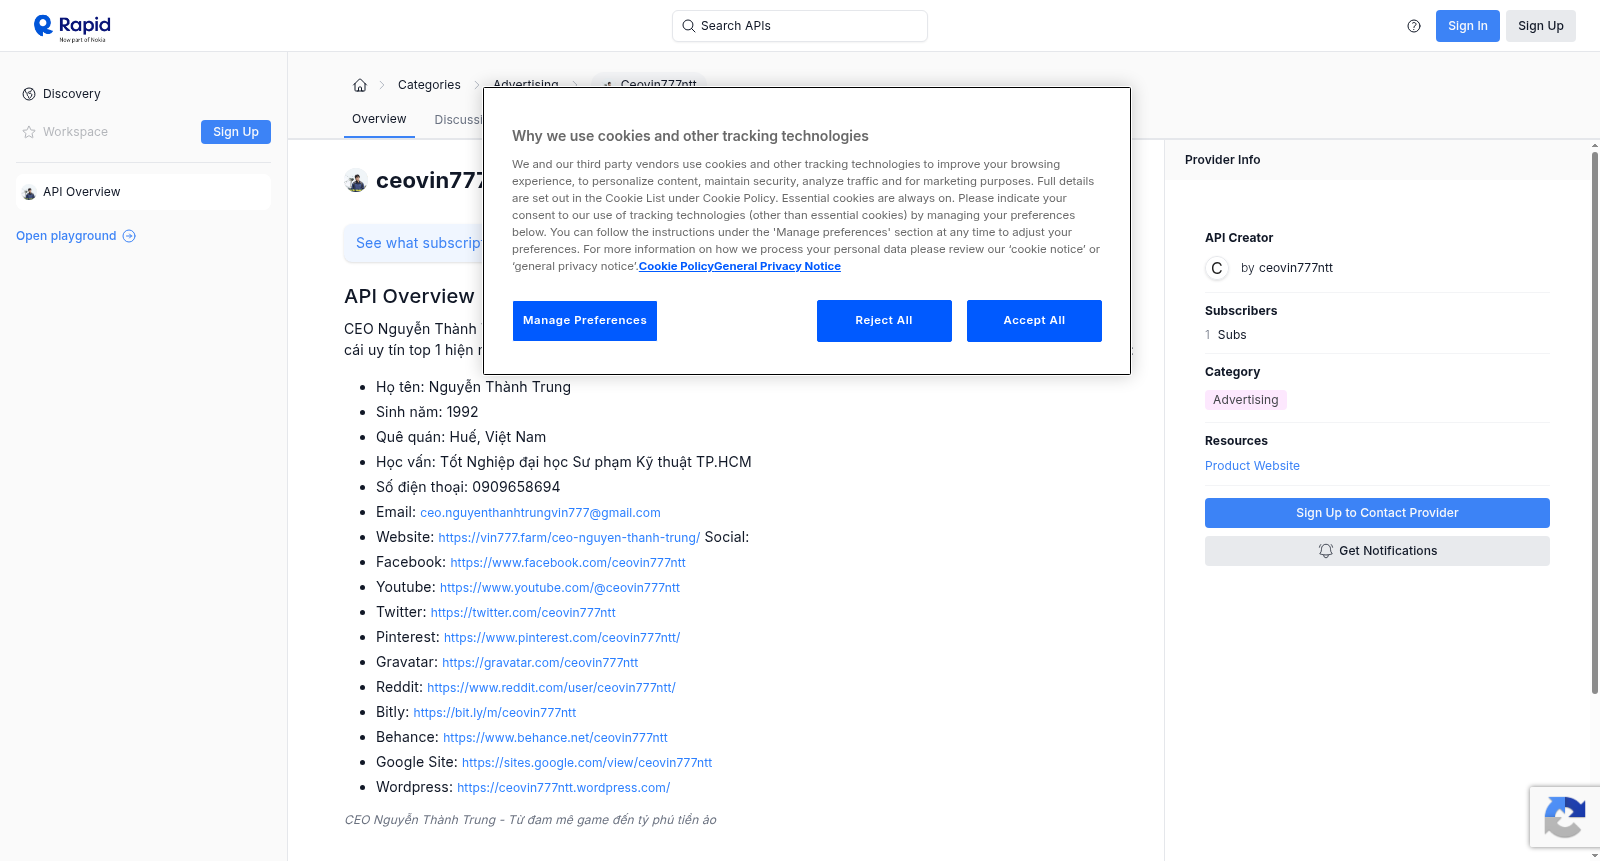Open the Cookie Policy link
Image resolution: width=1600 pixels, height=861 pixels.
point(676,267)
